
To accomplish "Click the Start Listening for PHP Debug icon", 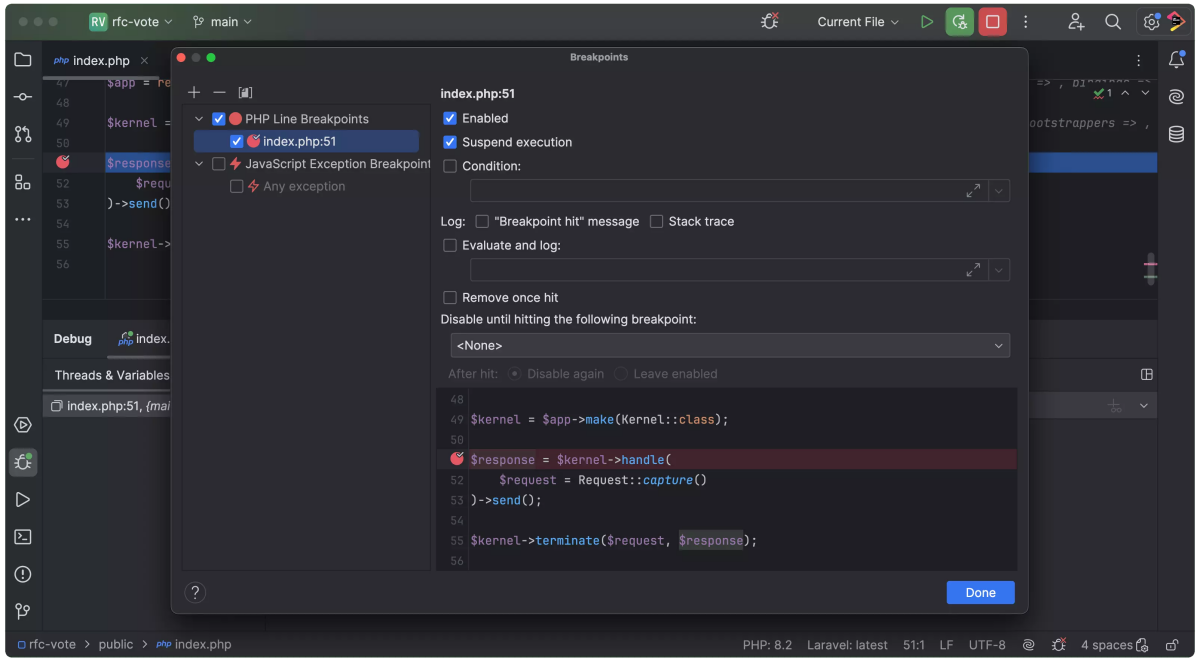I will point(770,21).
